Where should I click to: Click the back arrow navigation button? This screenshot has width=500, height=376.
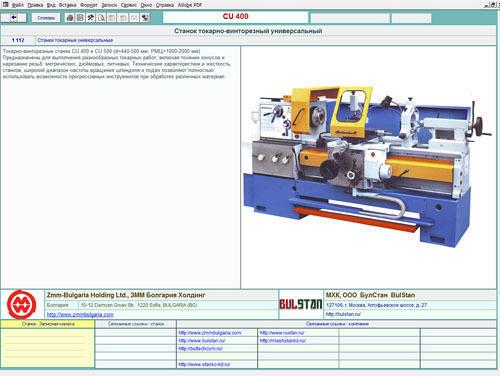pos(14,17)
